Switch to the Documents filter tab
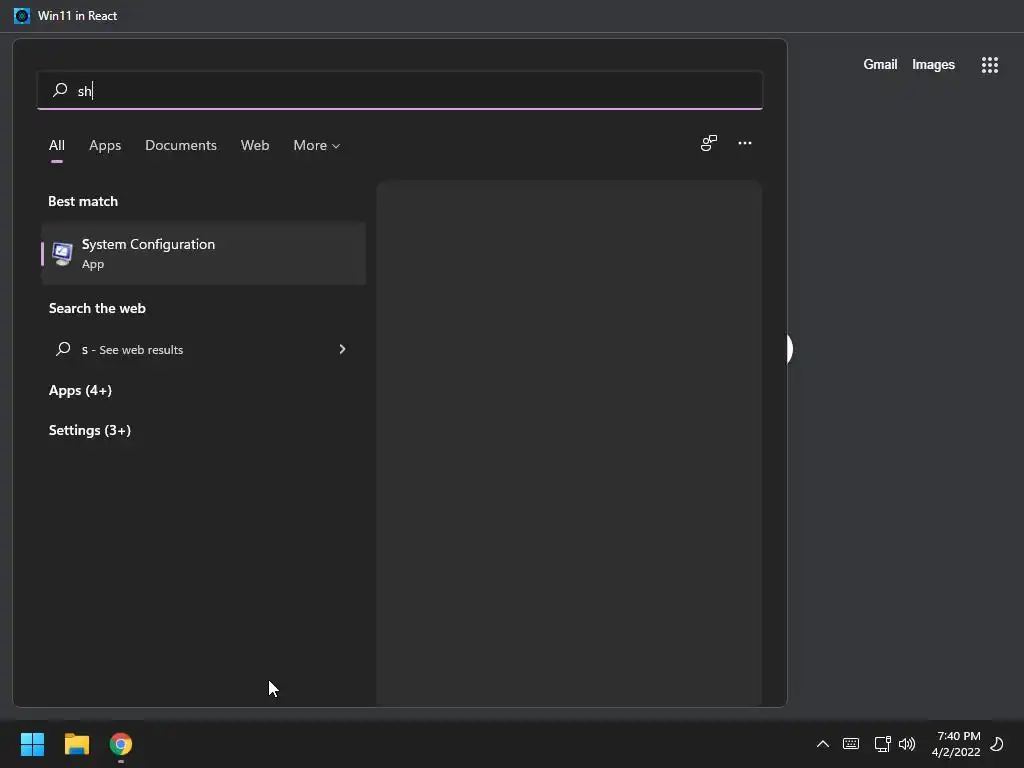Viewport: 1024px width, 768px height. [181, 145]
